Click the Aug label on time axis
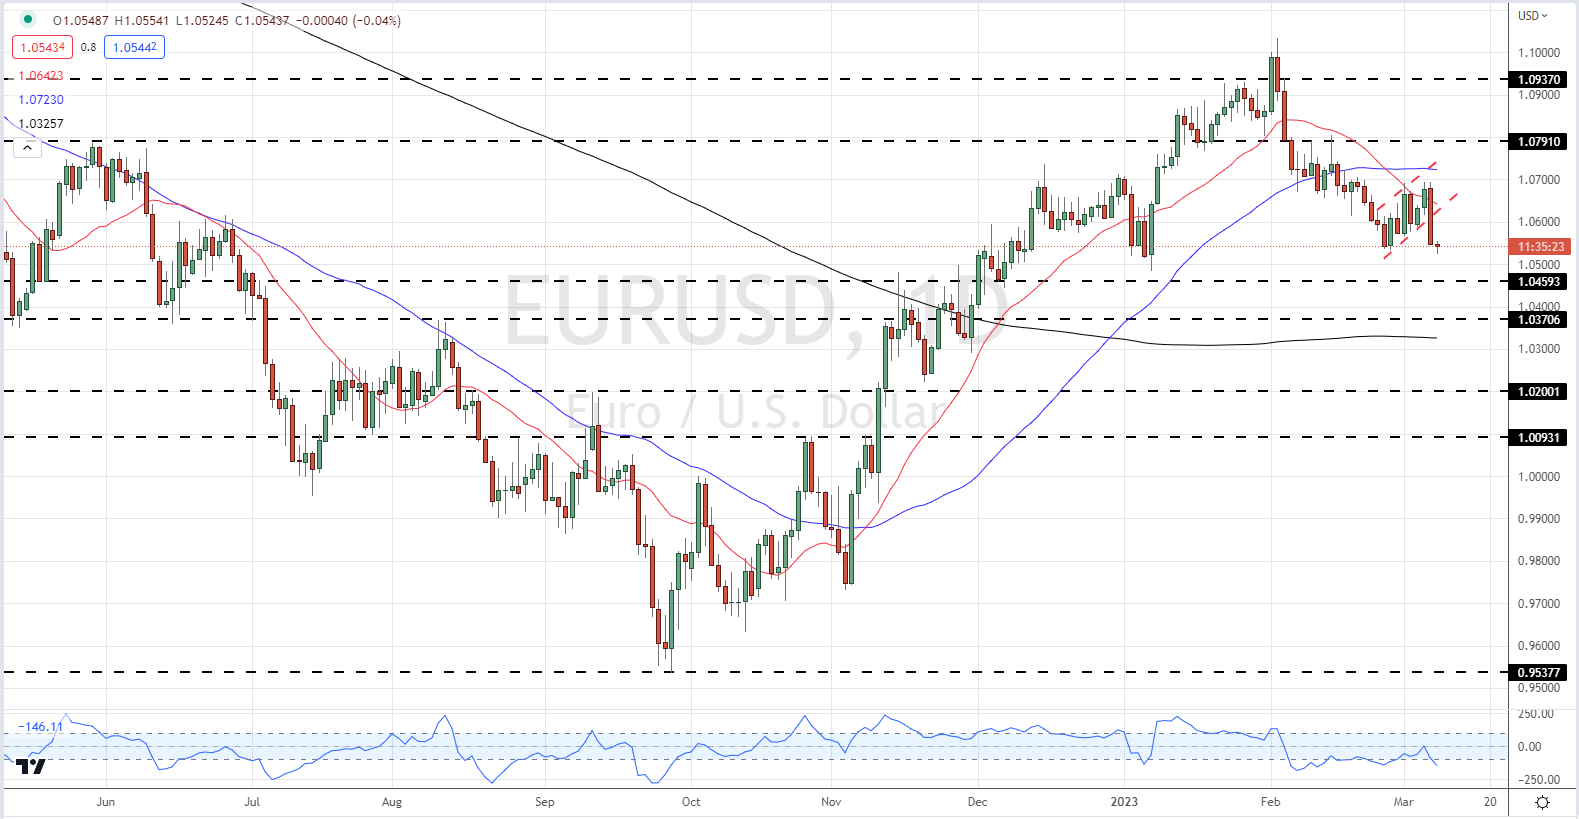Image resolution: width=1579 pixels, height=819 pixels. click(x=392, y=802)
